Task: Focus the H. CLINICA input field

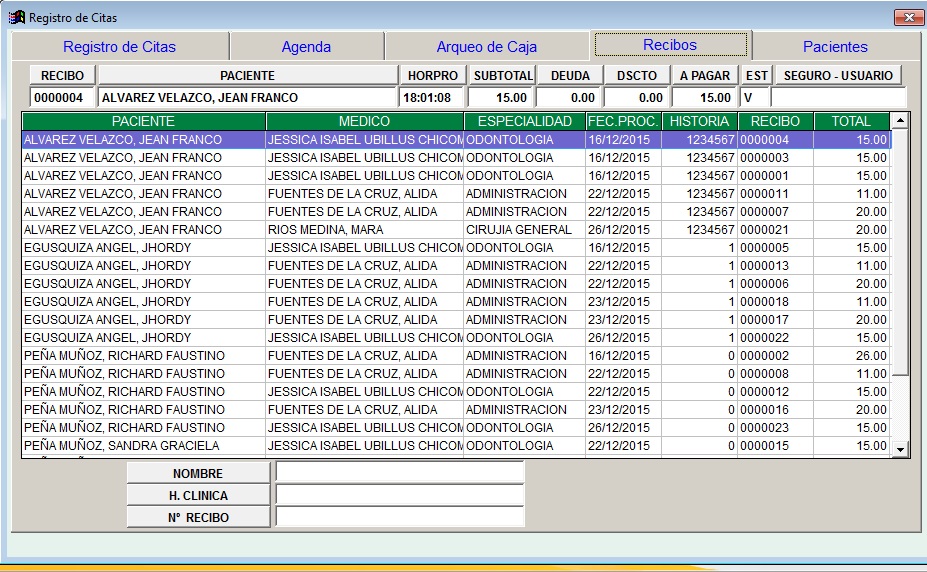Action: coord(400,495)
